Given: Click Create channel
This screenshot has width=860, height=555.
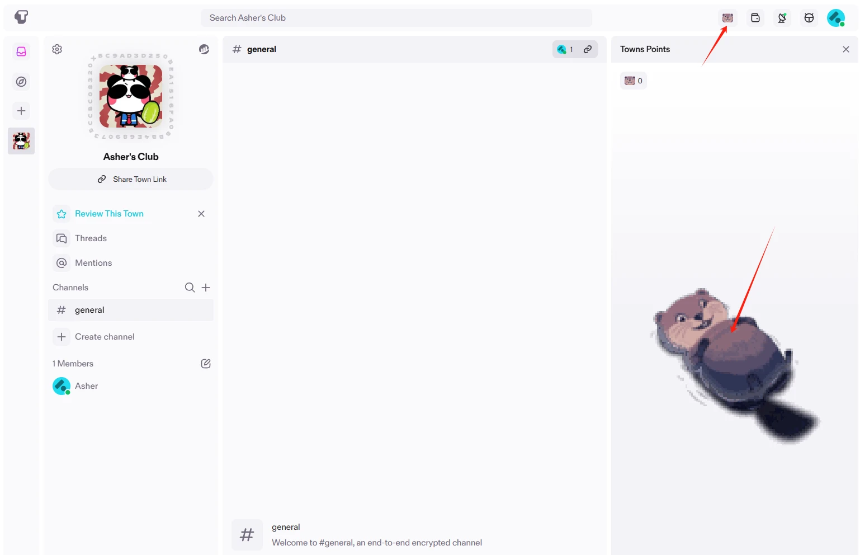Looking at the screenshot, I should click(131, 337).
